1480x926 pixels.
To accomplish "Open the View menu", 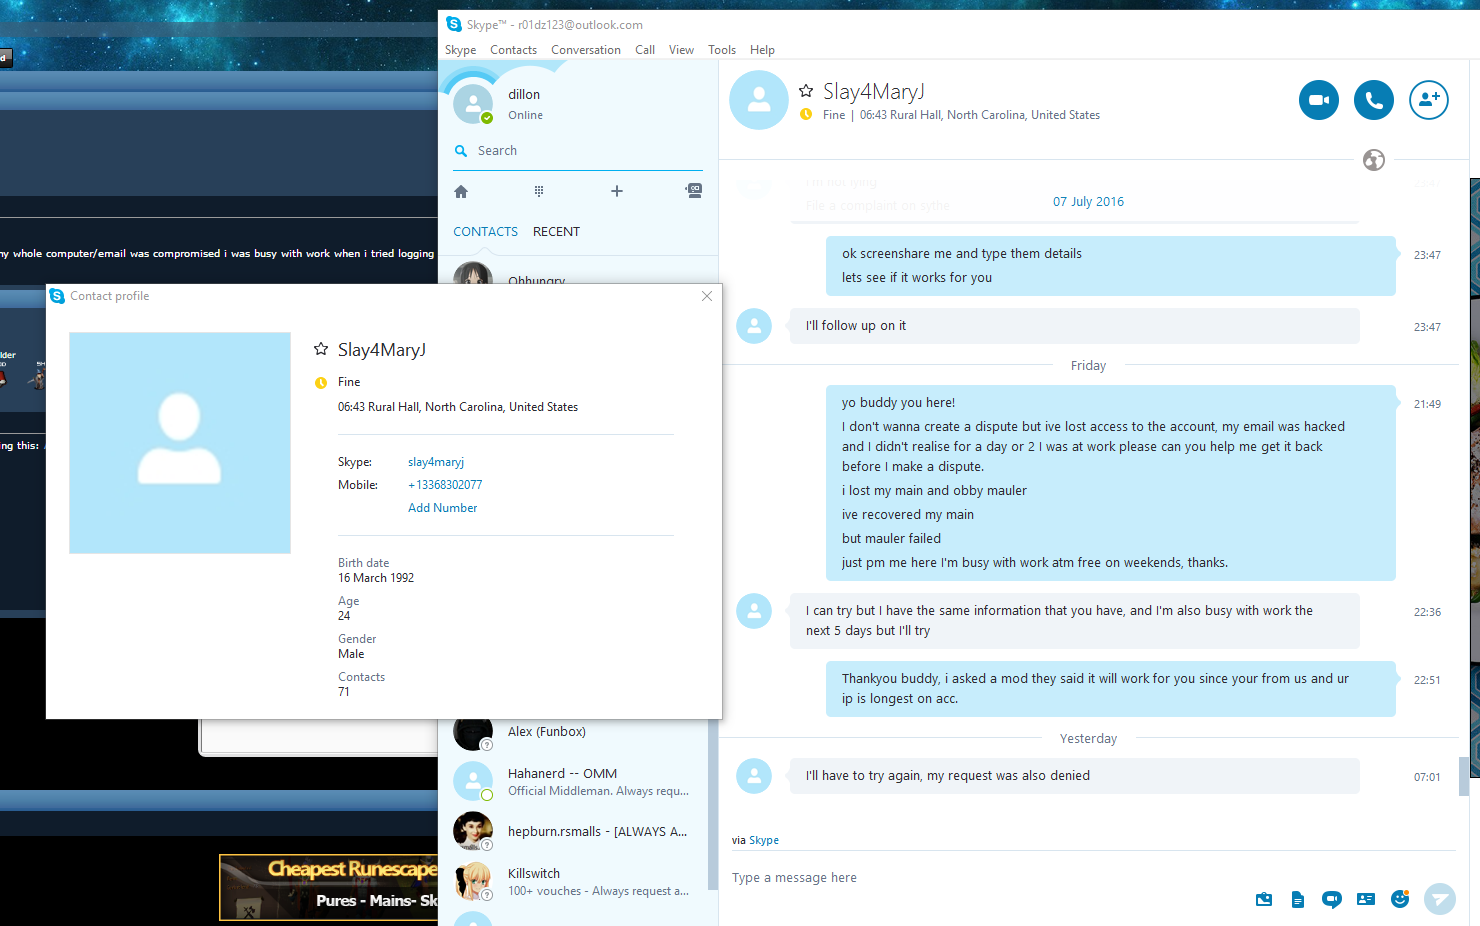I will [x=681, y=50].
